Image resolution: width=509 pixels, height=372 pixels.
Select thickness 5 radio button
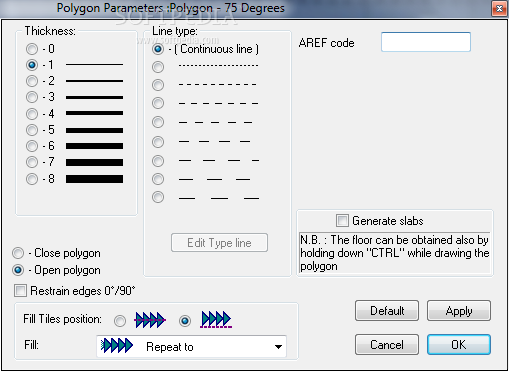[32, 130]
